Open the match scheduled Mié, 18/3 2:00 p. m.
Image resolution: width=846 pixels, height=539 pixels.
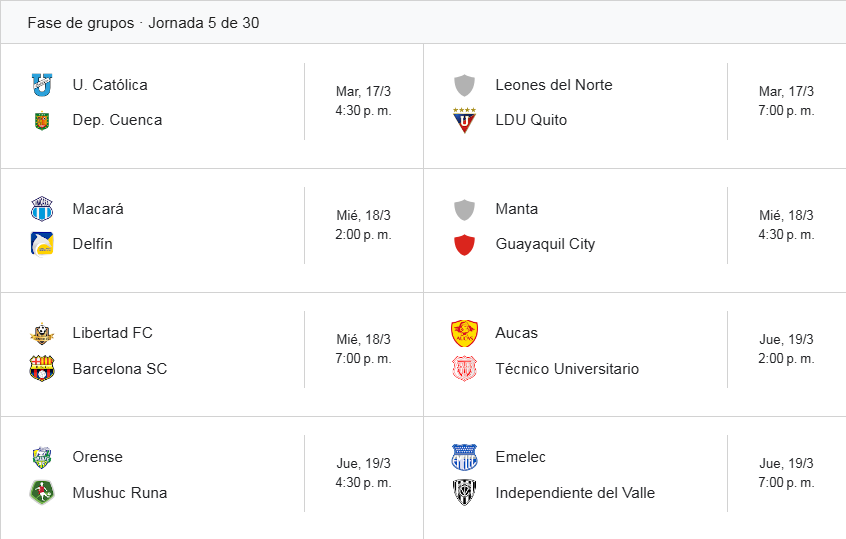(363, 225)
